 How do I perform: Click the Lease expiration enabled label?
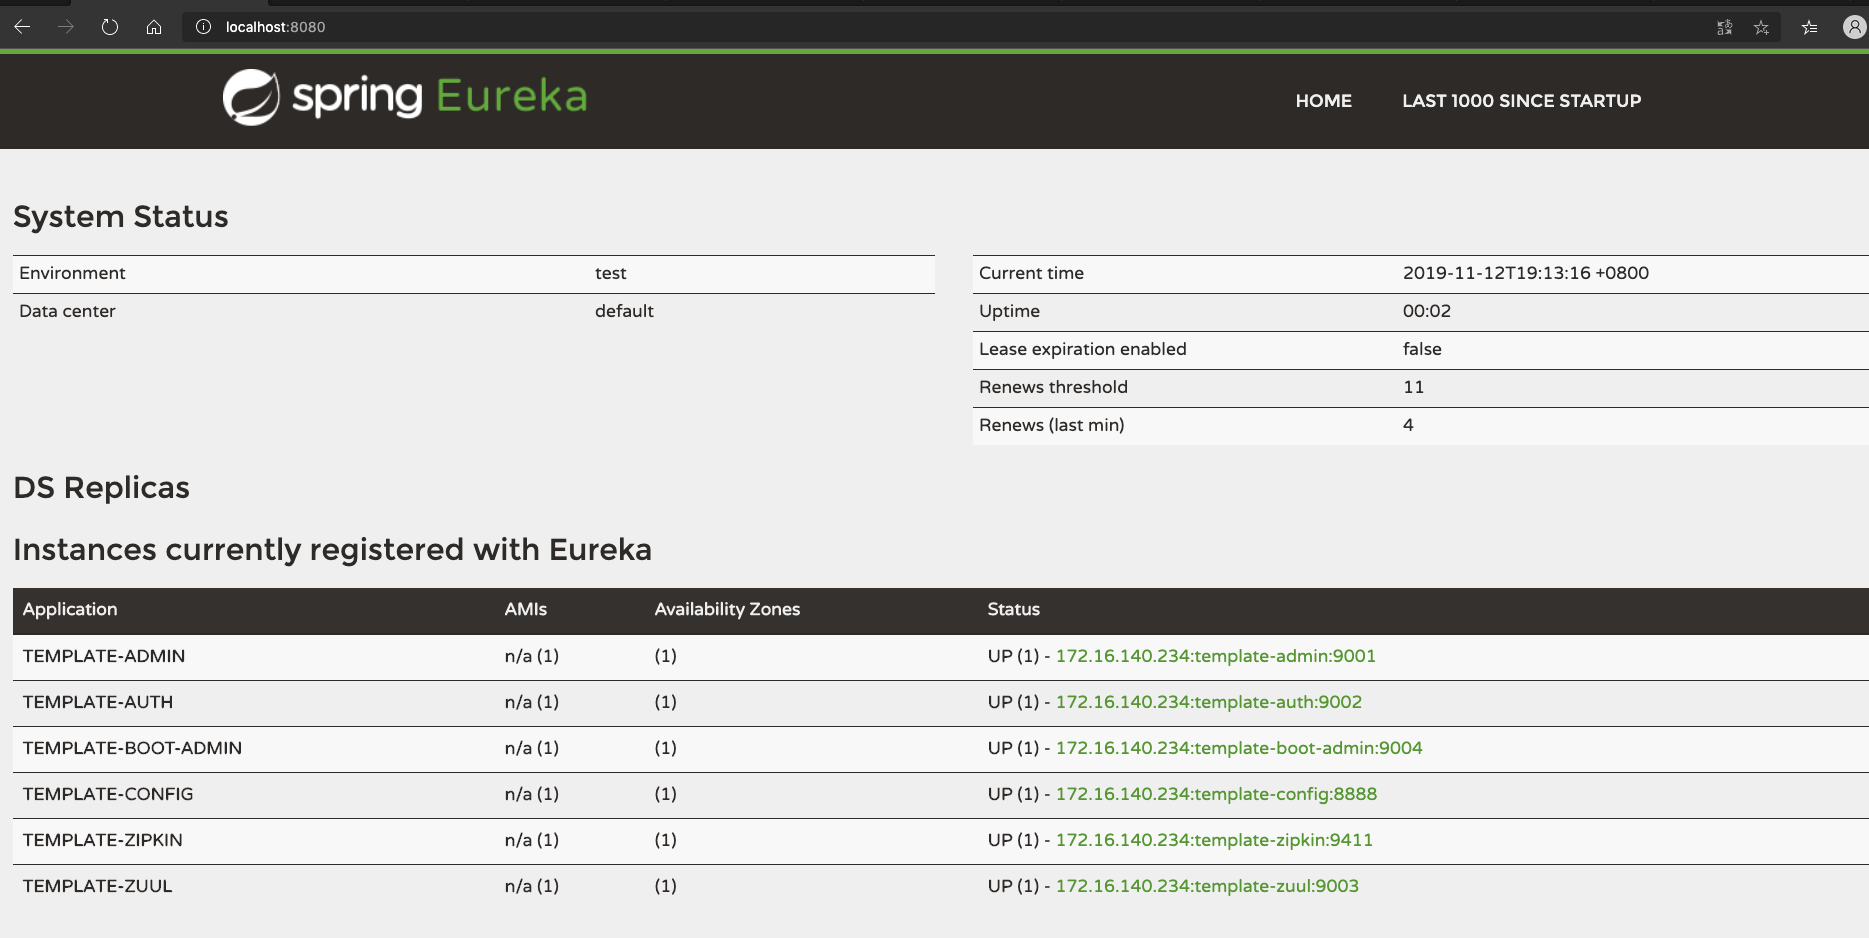tap(1083, 350)
